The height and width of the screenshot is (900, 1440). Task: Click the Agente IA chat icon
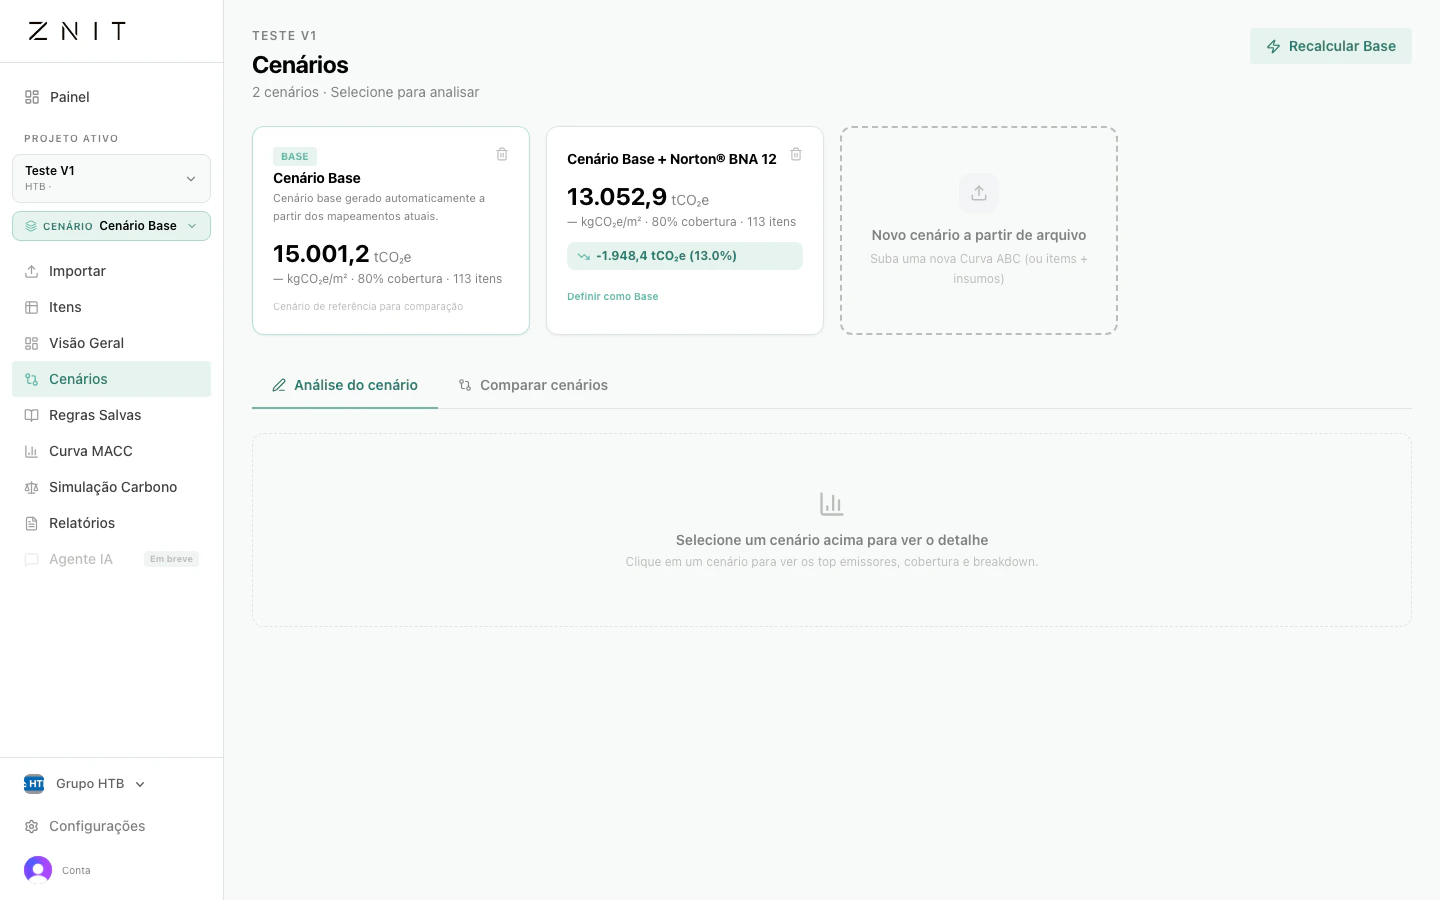32,559
